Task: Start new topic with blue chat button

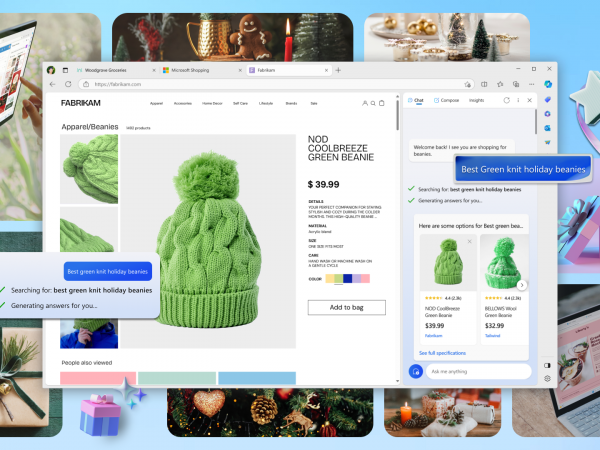Action: pos(416,372)
